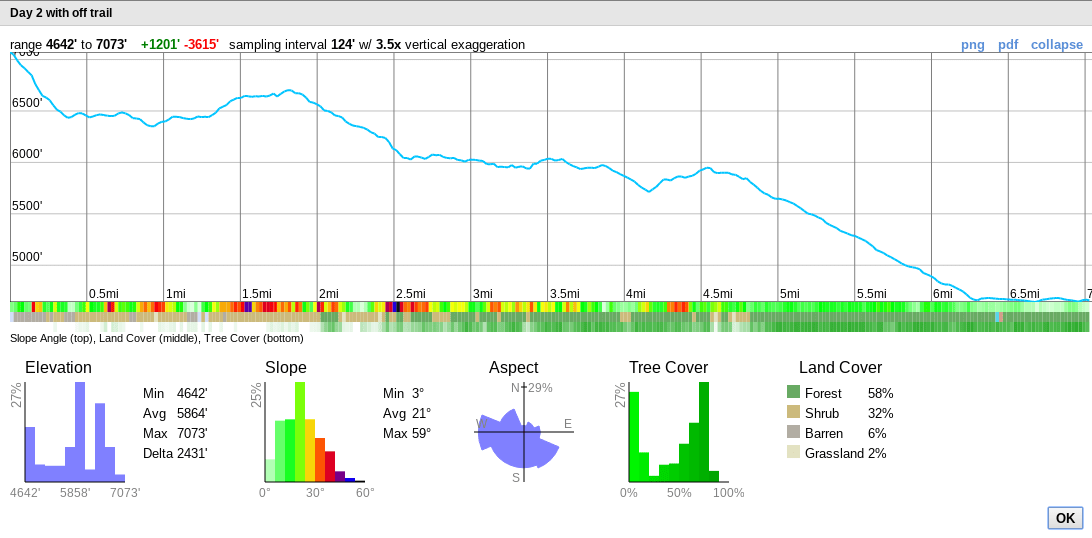Click the Grassland pale legend swatch
The width and height of the screenshot is (1092, 538).
pyautogui.click(x=793, y=452)
